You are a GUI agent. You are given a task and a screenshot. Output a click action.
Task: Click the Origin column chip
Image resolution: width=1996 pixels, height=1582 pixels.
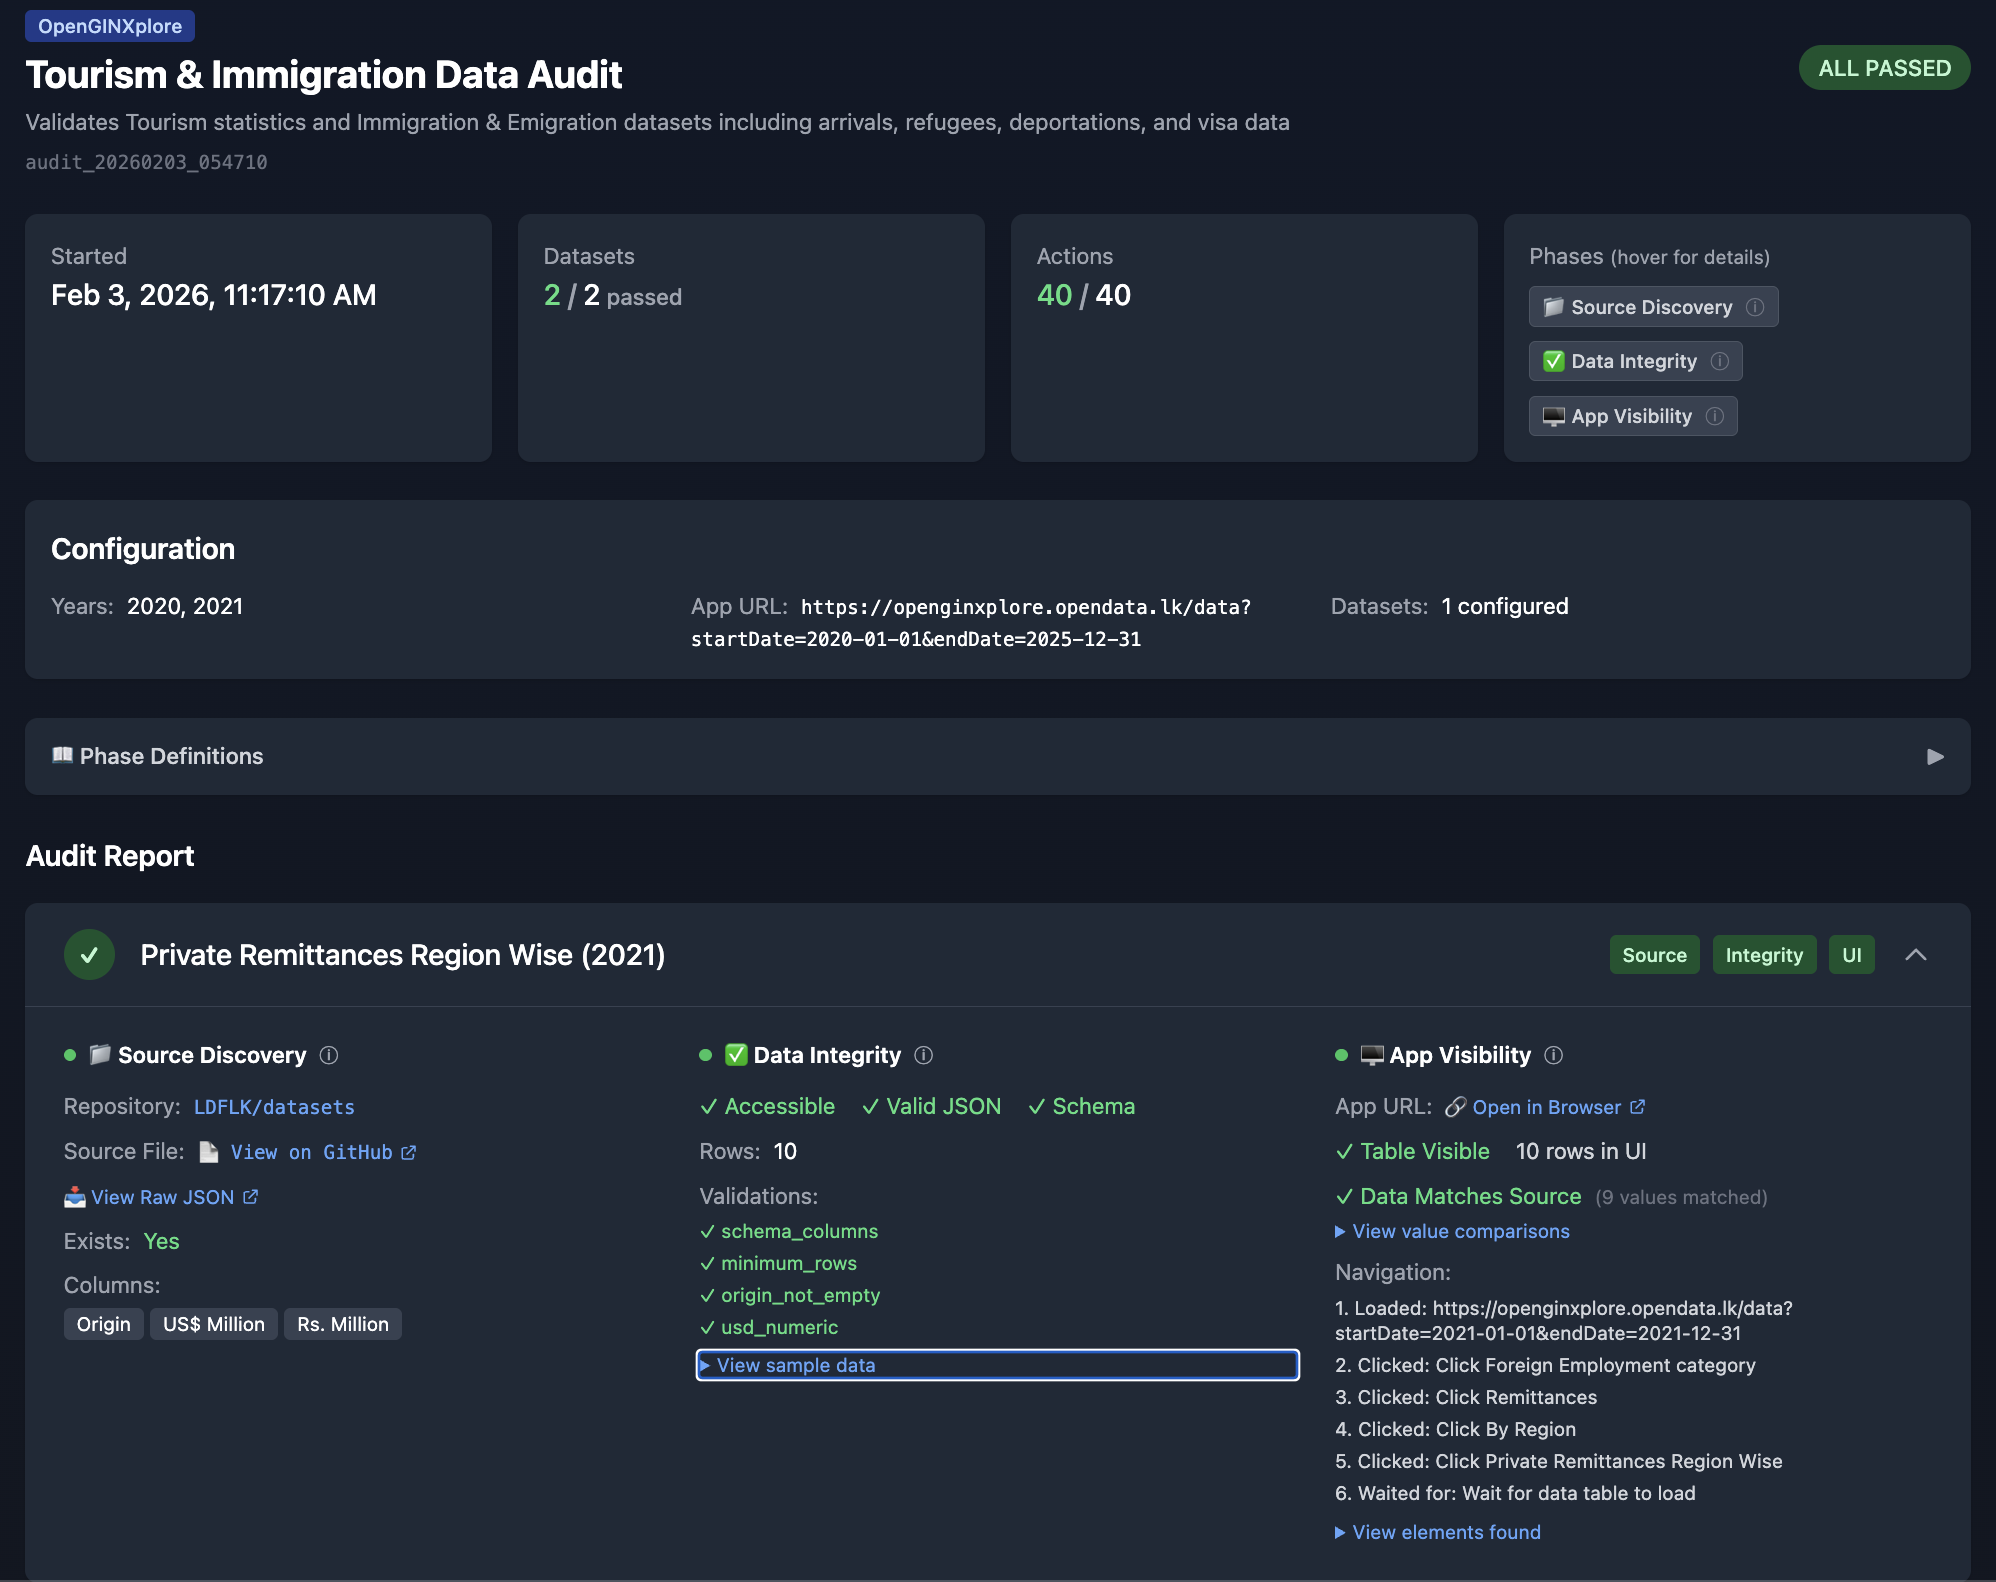(103, 1324)
